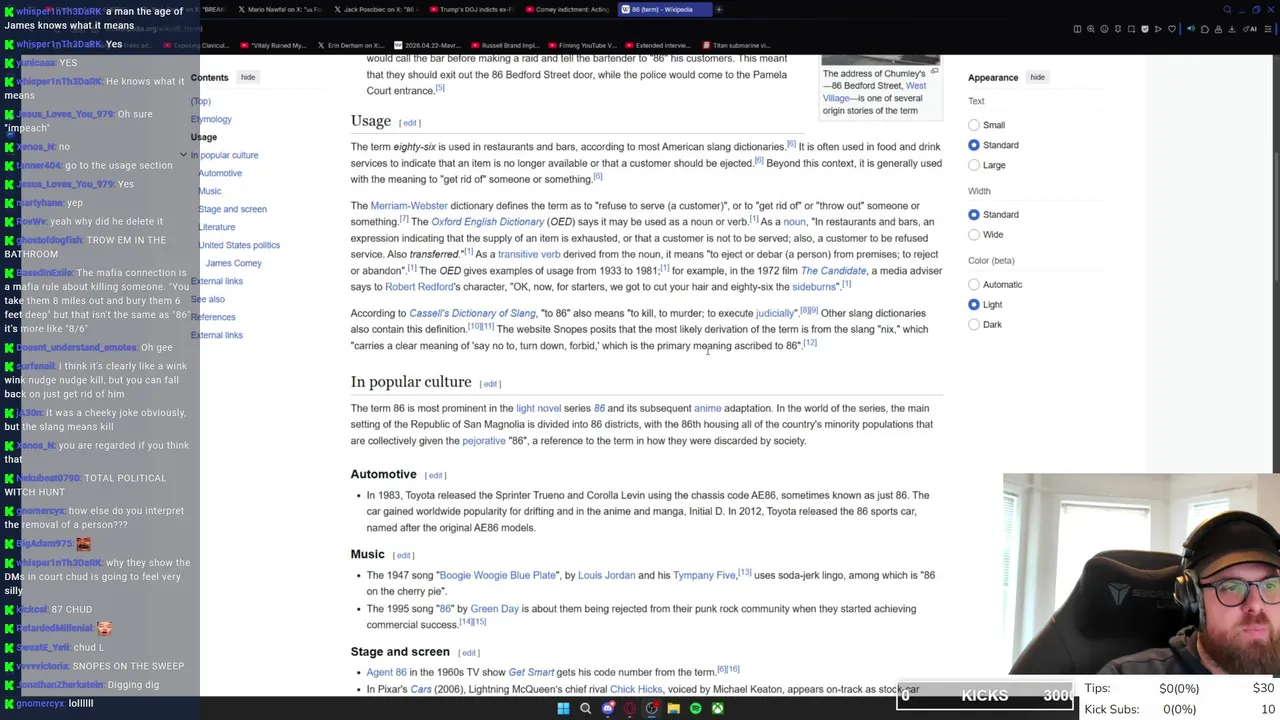Viewport: 1280px width, 720px height.
Task: Click the split screen icon in browser toolbar
Action: 1077,29
